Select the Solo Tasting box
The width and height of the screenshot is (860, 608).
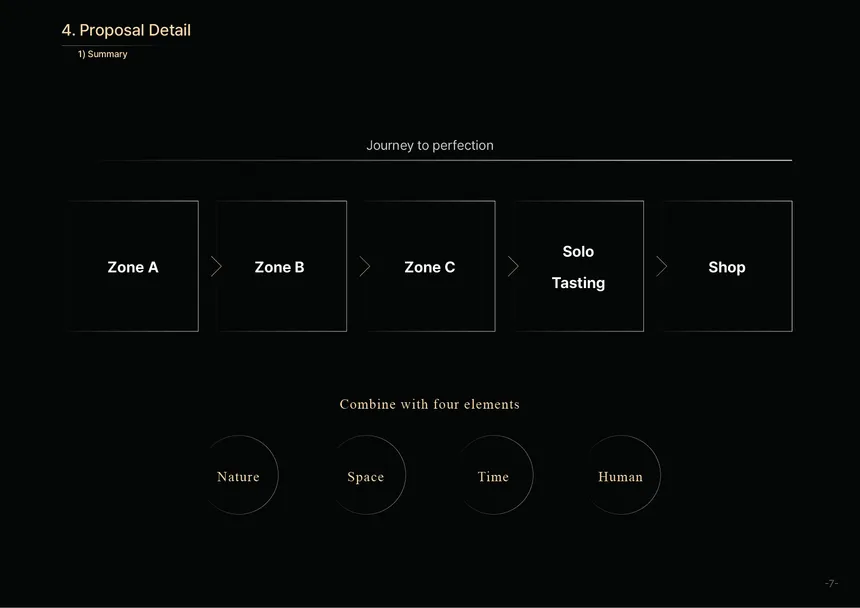tap(579, 266)
